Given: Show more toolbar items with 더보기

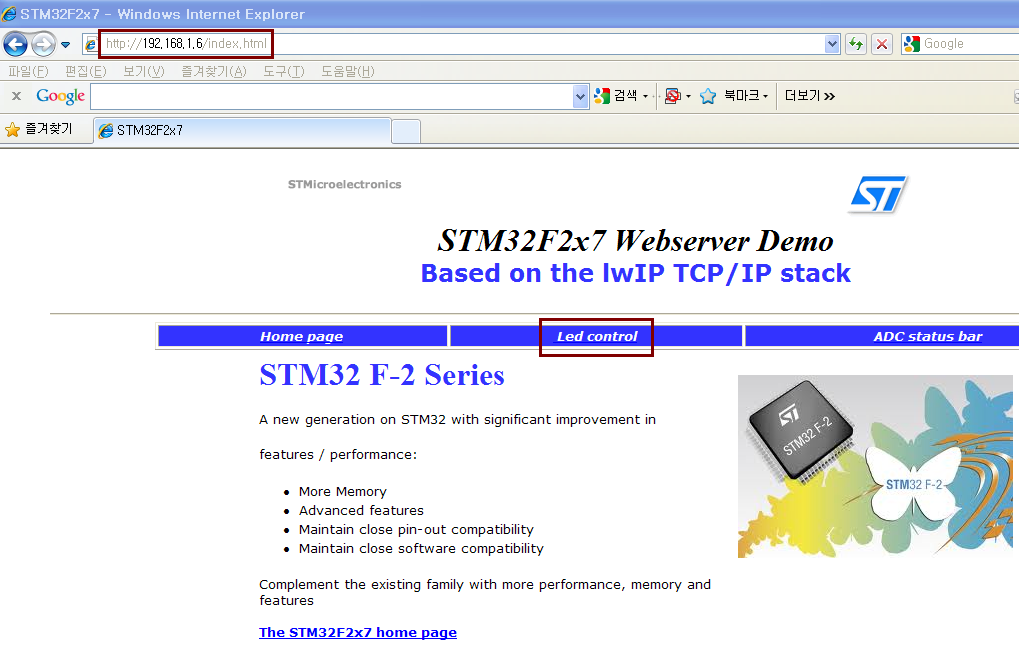Looking at the screenshot, I should point(810,96).
